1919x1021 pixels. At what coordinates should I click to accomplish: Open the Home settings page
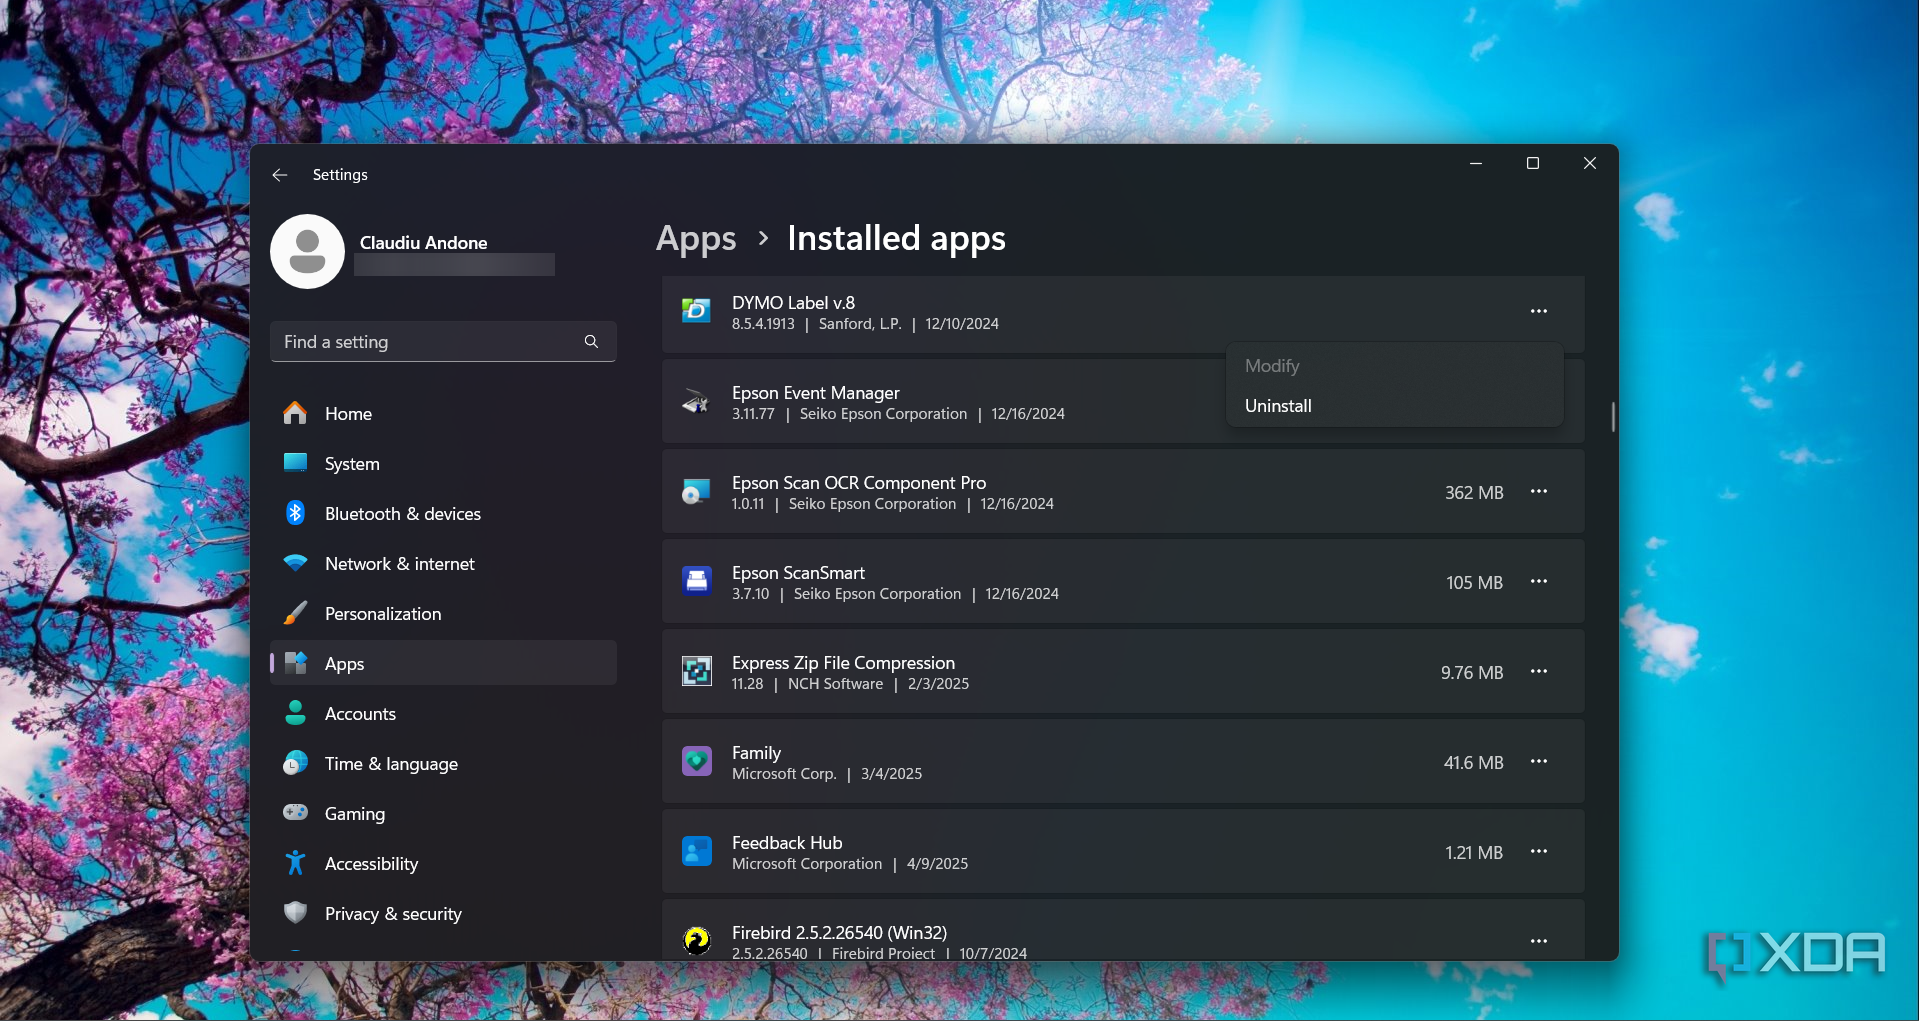[x=443, y=414]
